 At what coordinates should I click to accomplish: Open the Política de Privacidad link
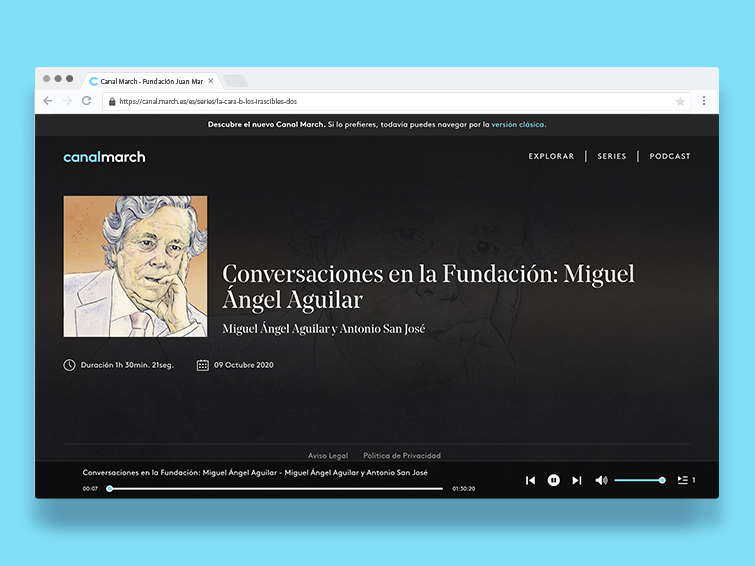coord(402,456)
